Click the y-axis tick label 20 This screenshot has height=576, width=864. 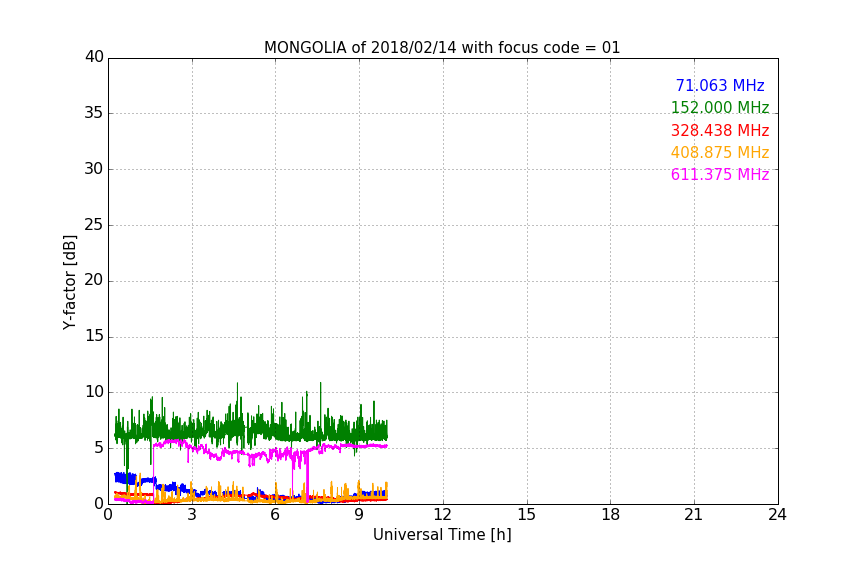click(94, 280)
